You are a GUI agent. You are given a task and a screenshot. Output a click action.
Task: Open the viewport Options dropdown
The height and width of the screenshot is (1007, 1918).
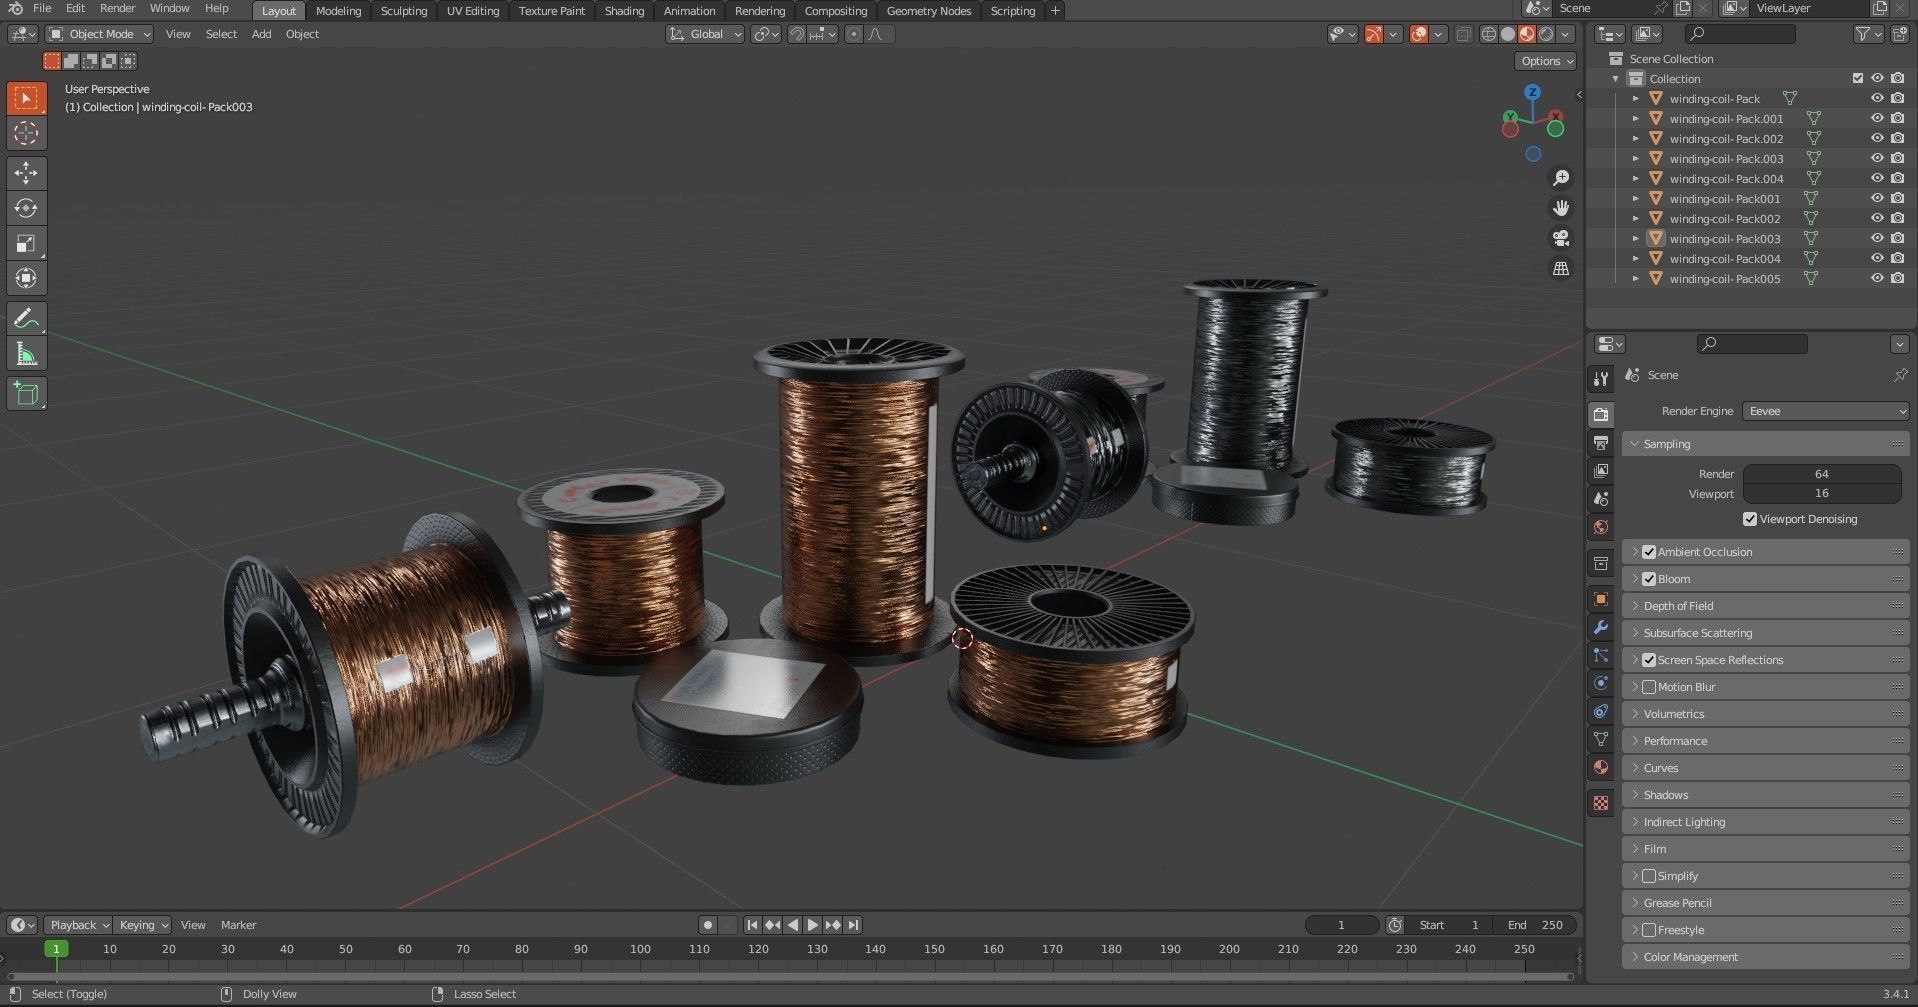point(1546,61)
